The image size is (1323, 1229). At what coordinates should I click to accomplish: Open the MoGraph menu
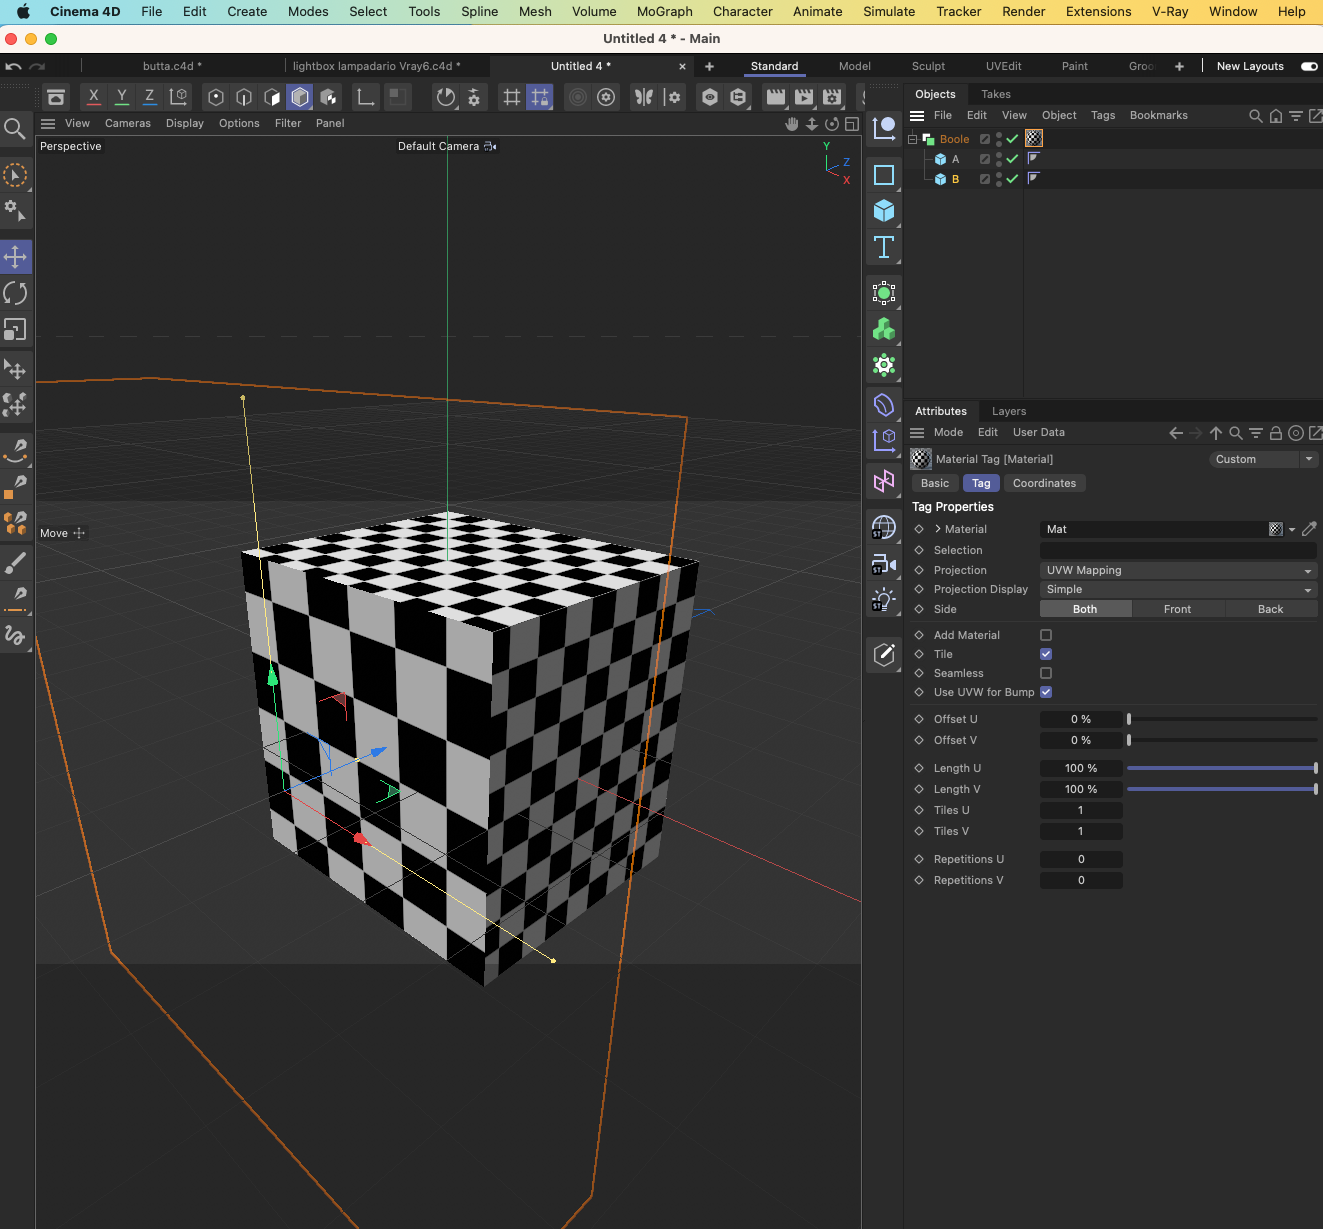(664, 12)
